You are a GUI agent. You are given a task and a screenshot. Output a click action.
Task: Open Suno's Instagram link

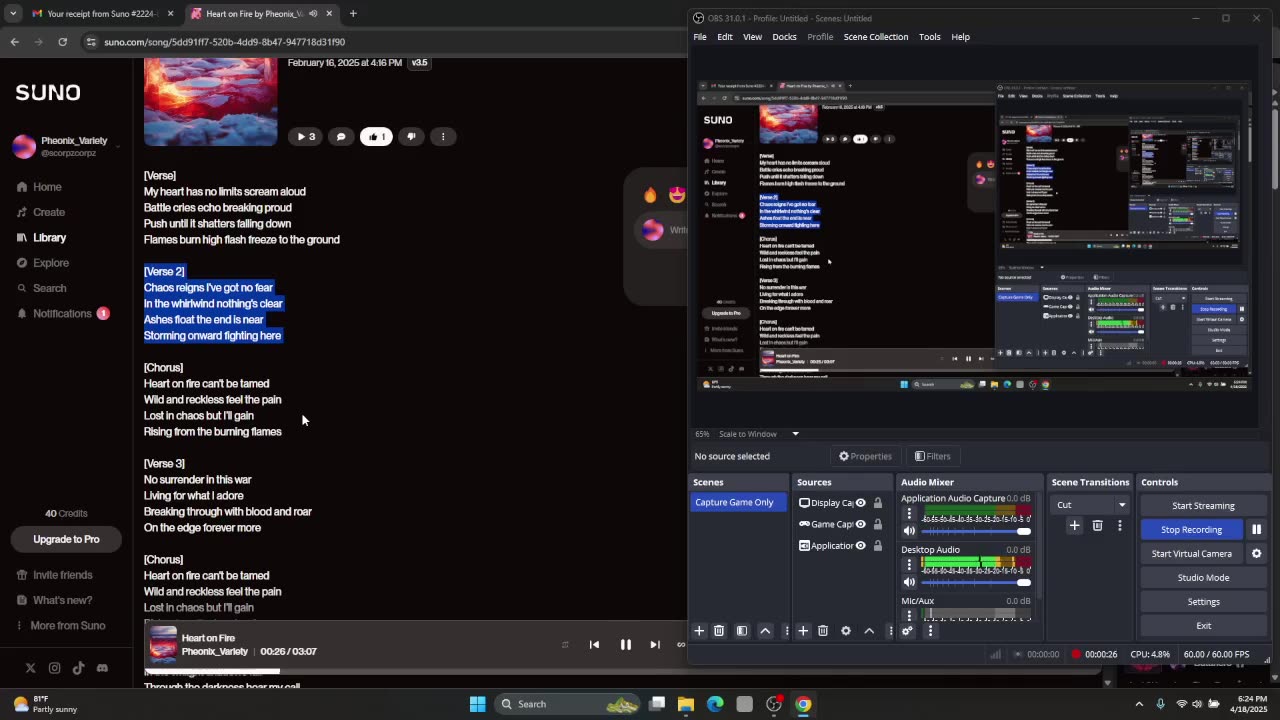coord(54,668)
